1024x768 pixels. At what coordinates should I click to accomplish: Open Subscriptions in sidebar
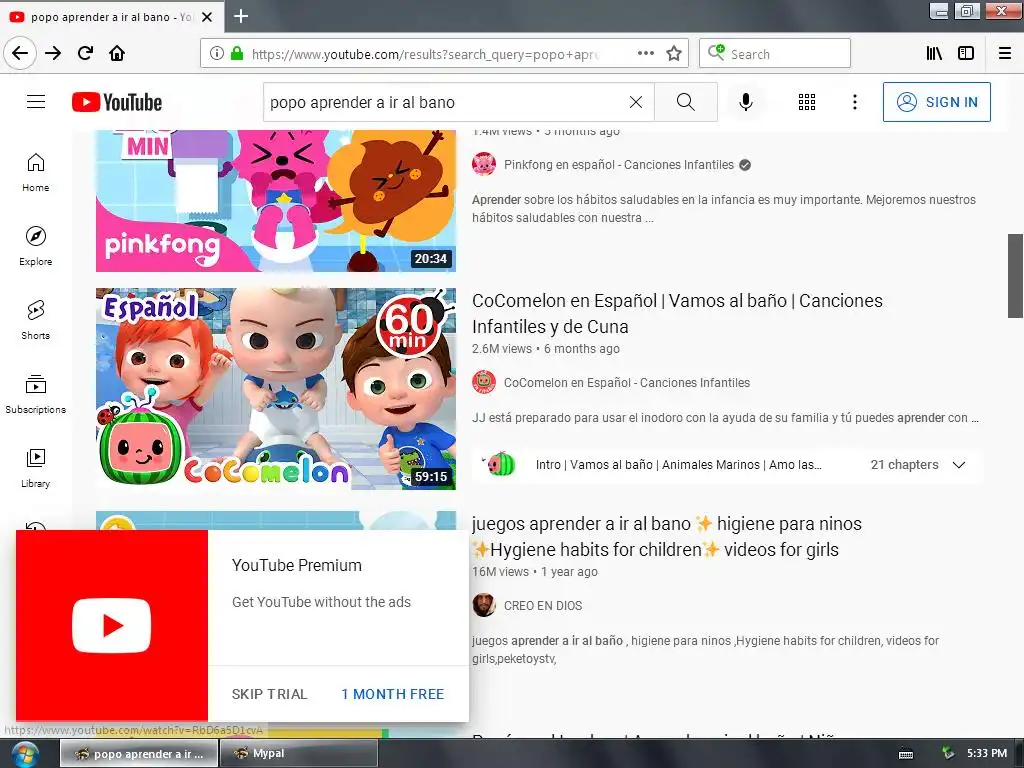point(36,394)
